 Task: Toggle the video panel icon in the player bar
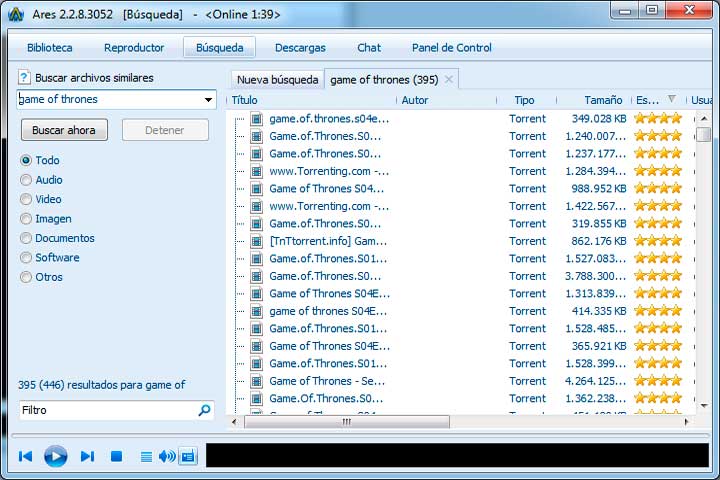coord(188,456)
